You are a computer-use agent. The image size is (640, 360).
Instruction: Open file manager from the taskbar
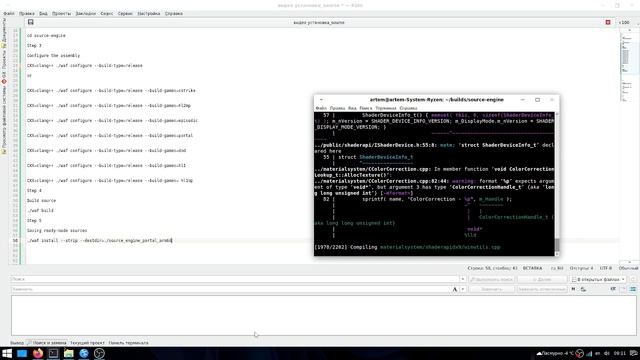tap(69, 353)
